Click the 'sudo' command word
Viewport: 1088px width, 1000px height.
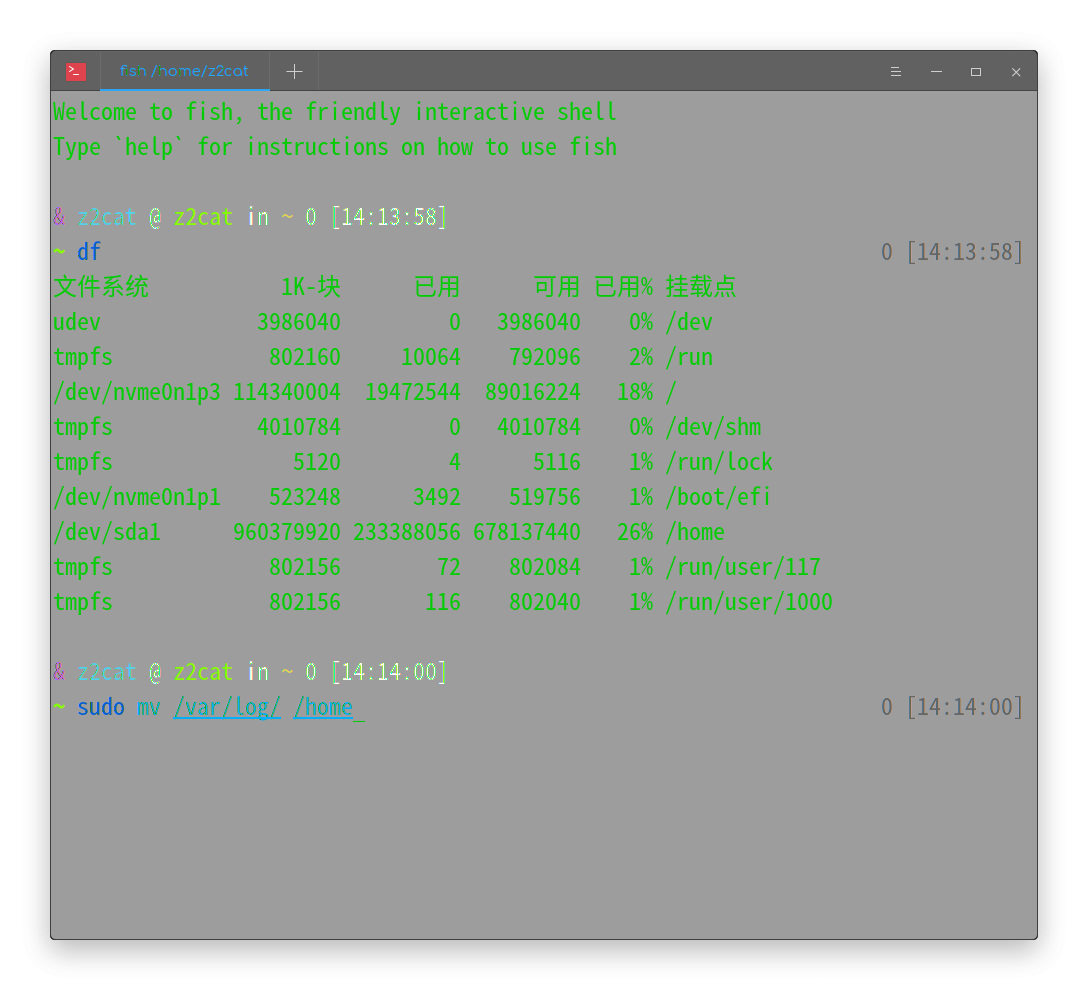pos(101,707)
